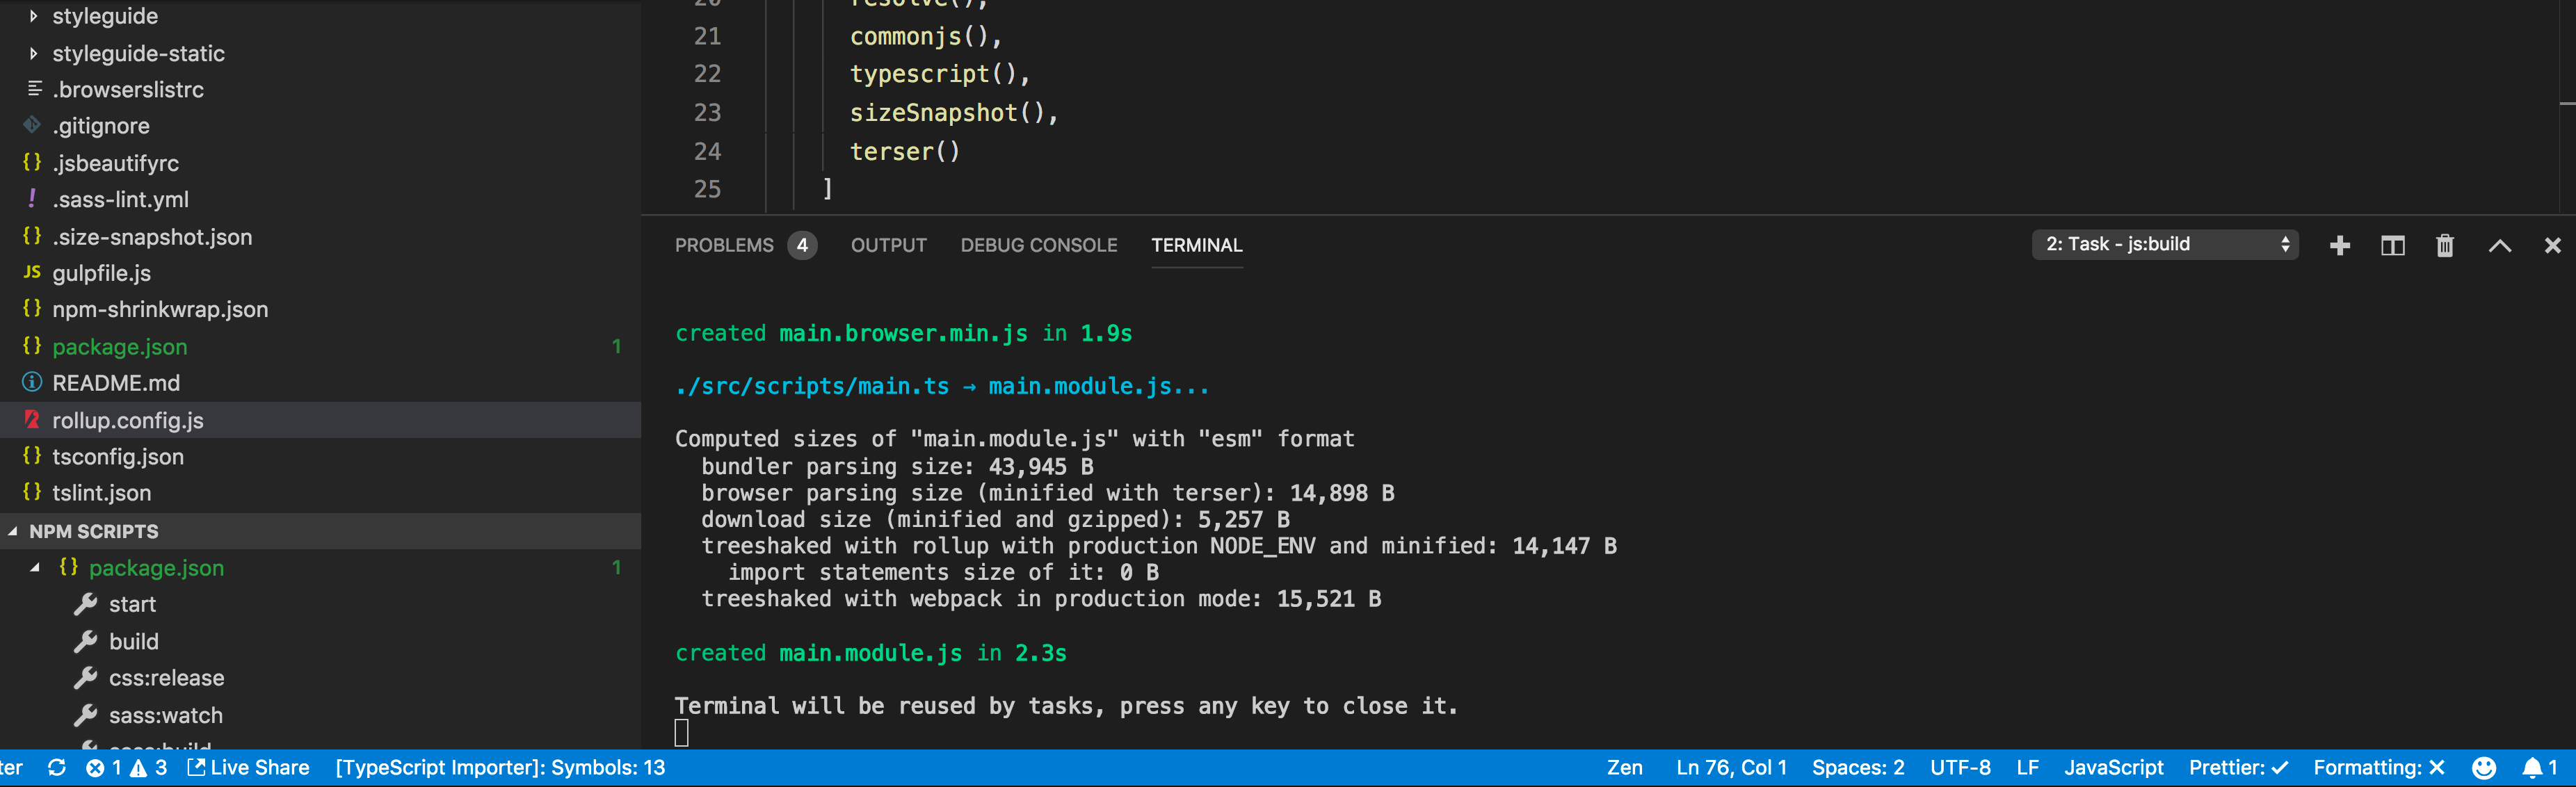The width and height of the screenshot is (2576, 787).
Task: Click the new terminal plus icon
Action: point(2339,246)
